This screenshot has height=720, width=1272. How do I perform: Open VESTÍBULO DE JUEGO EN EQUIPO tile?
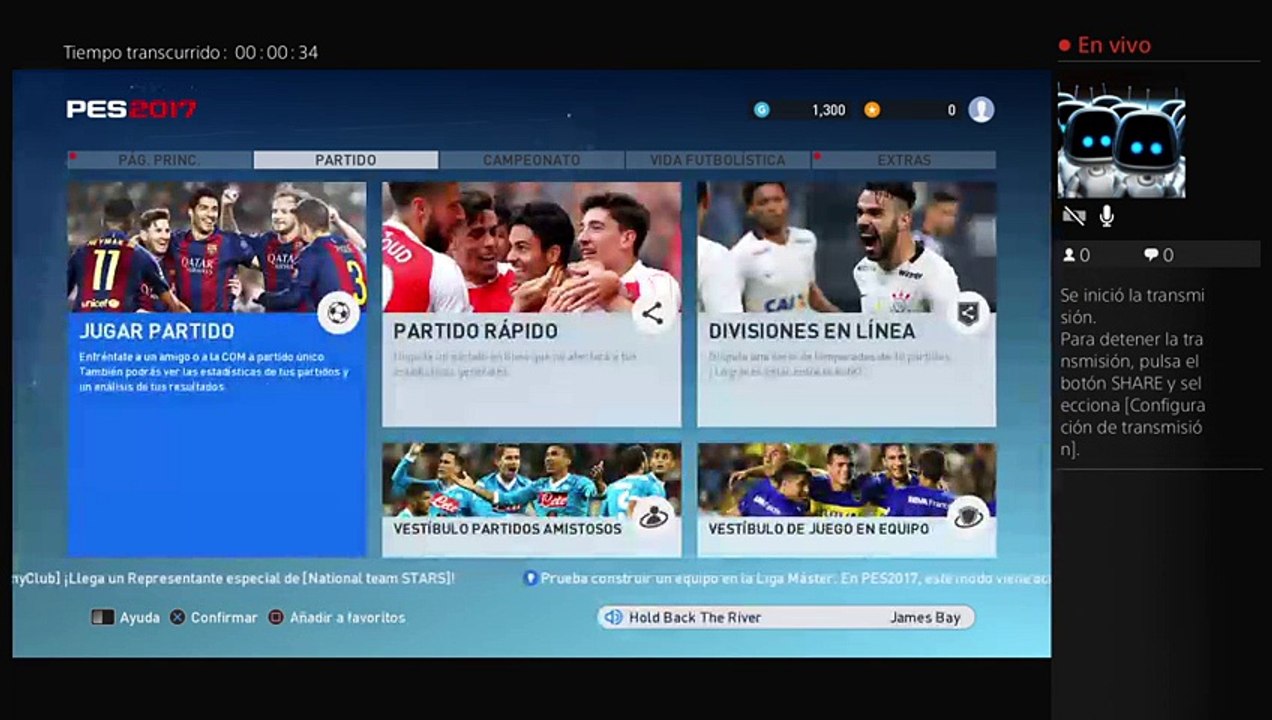[x=846, y=500]
